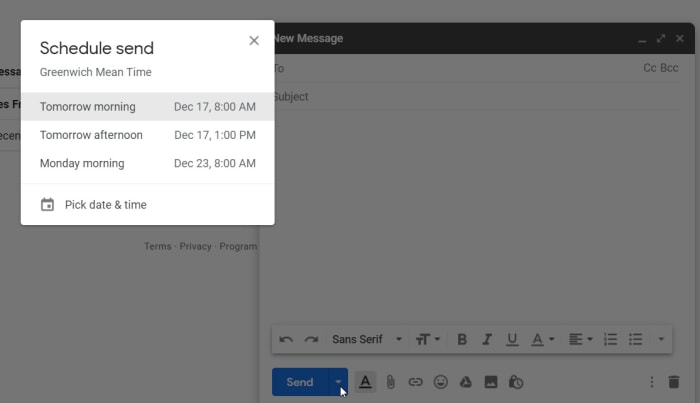Close the Schedule send dialog
Image resolution: width=700 pixels, height=403 pixels.
click(x=254, y=41)
